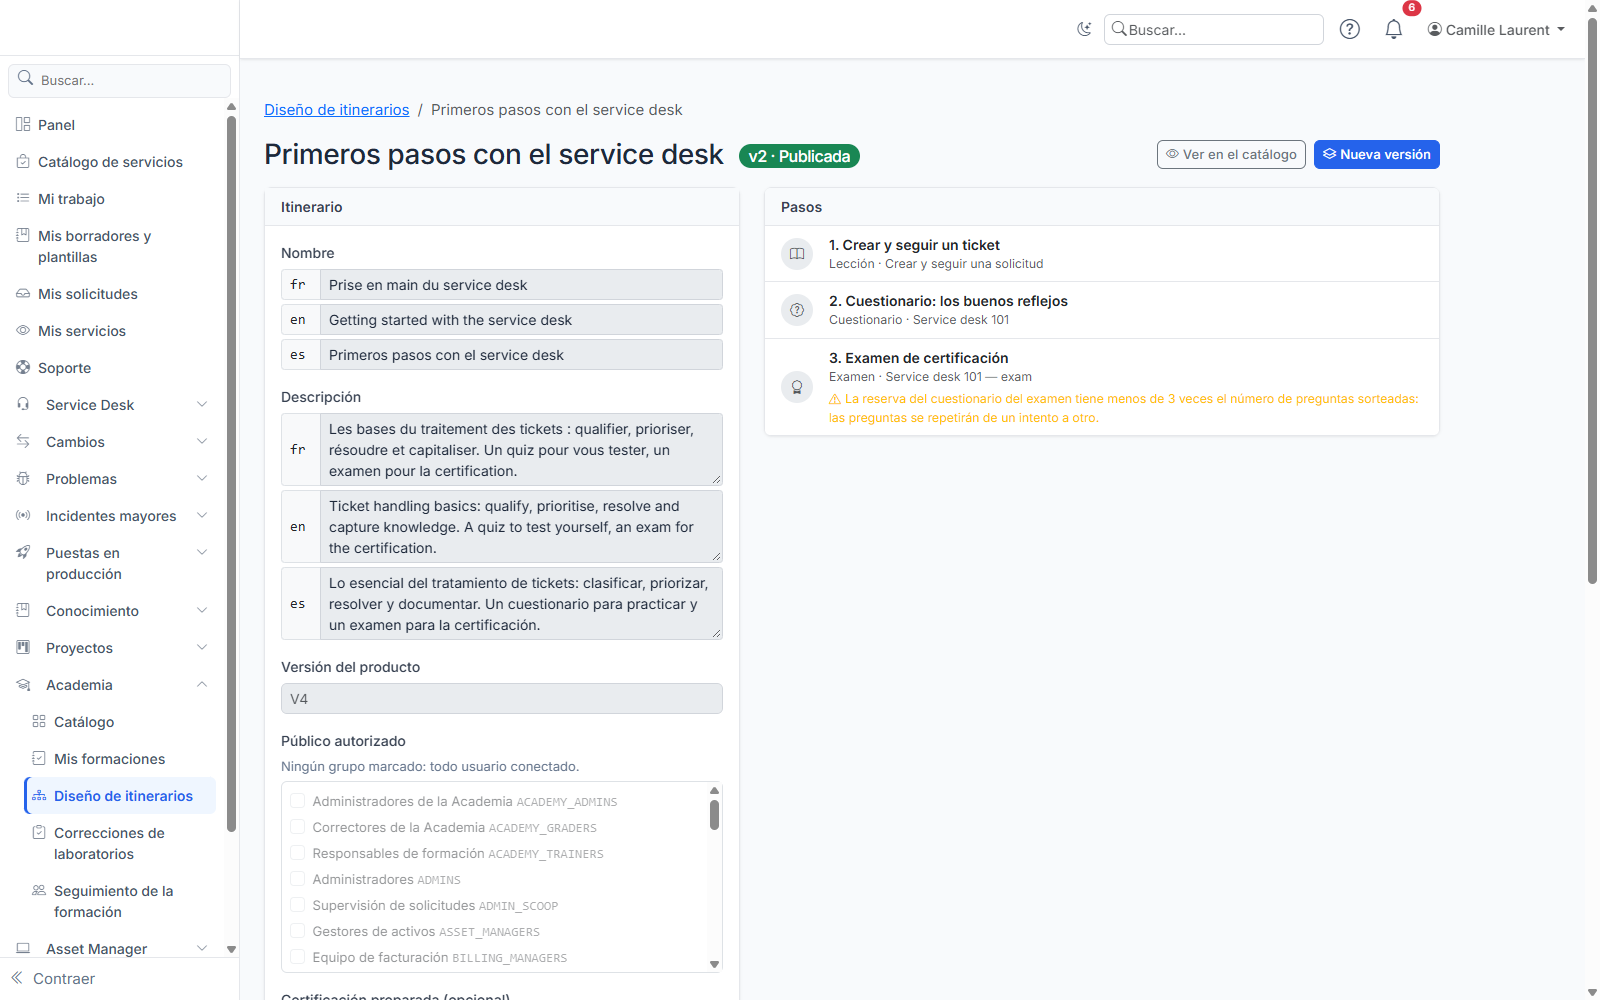Check Responsables de formación checkbox

297,853
